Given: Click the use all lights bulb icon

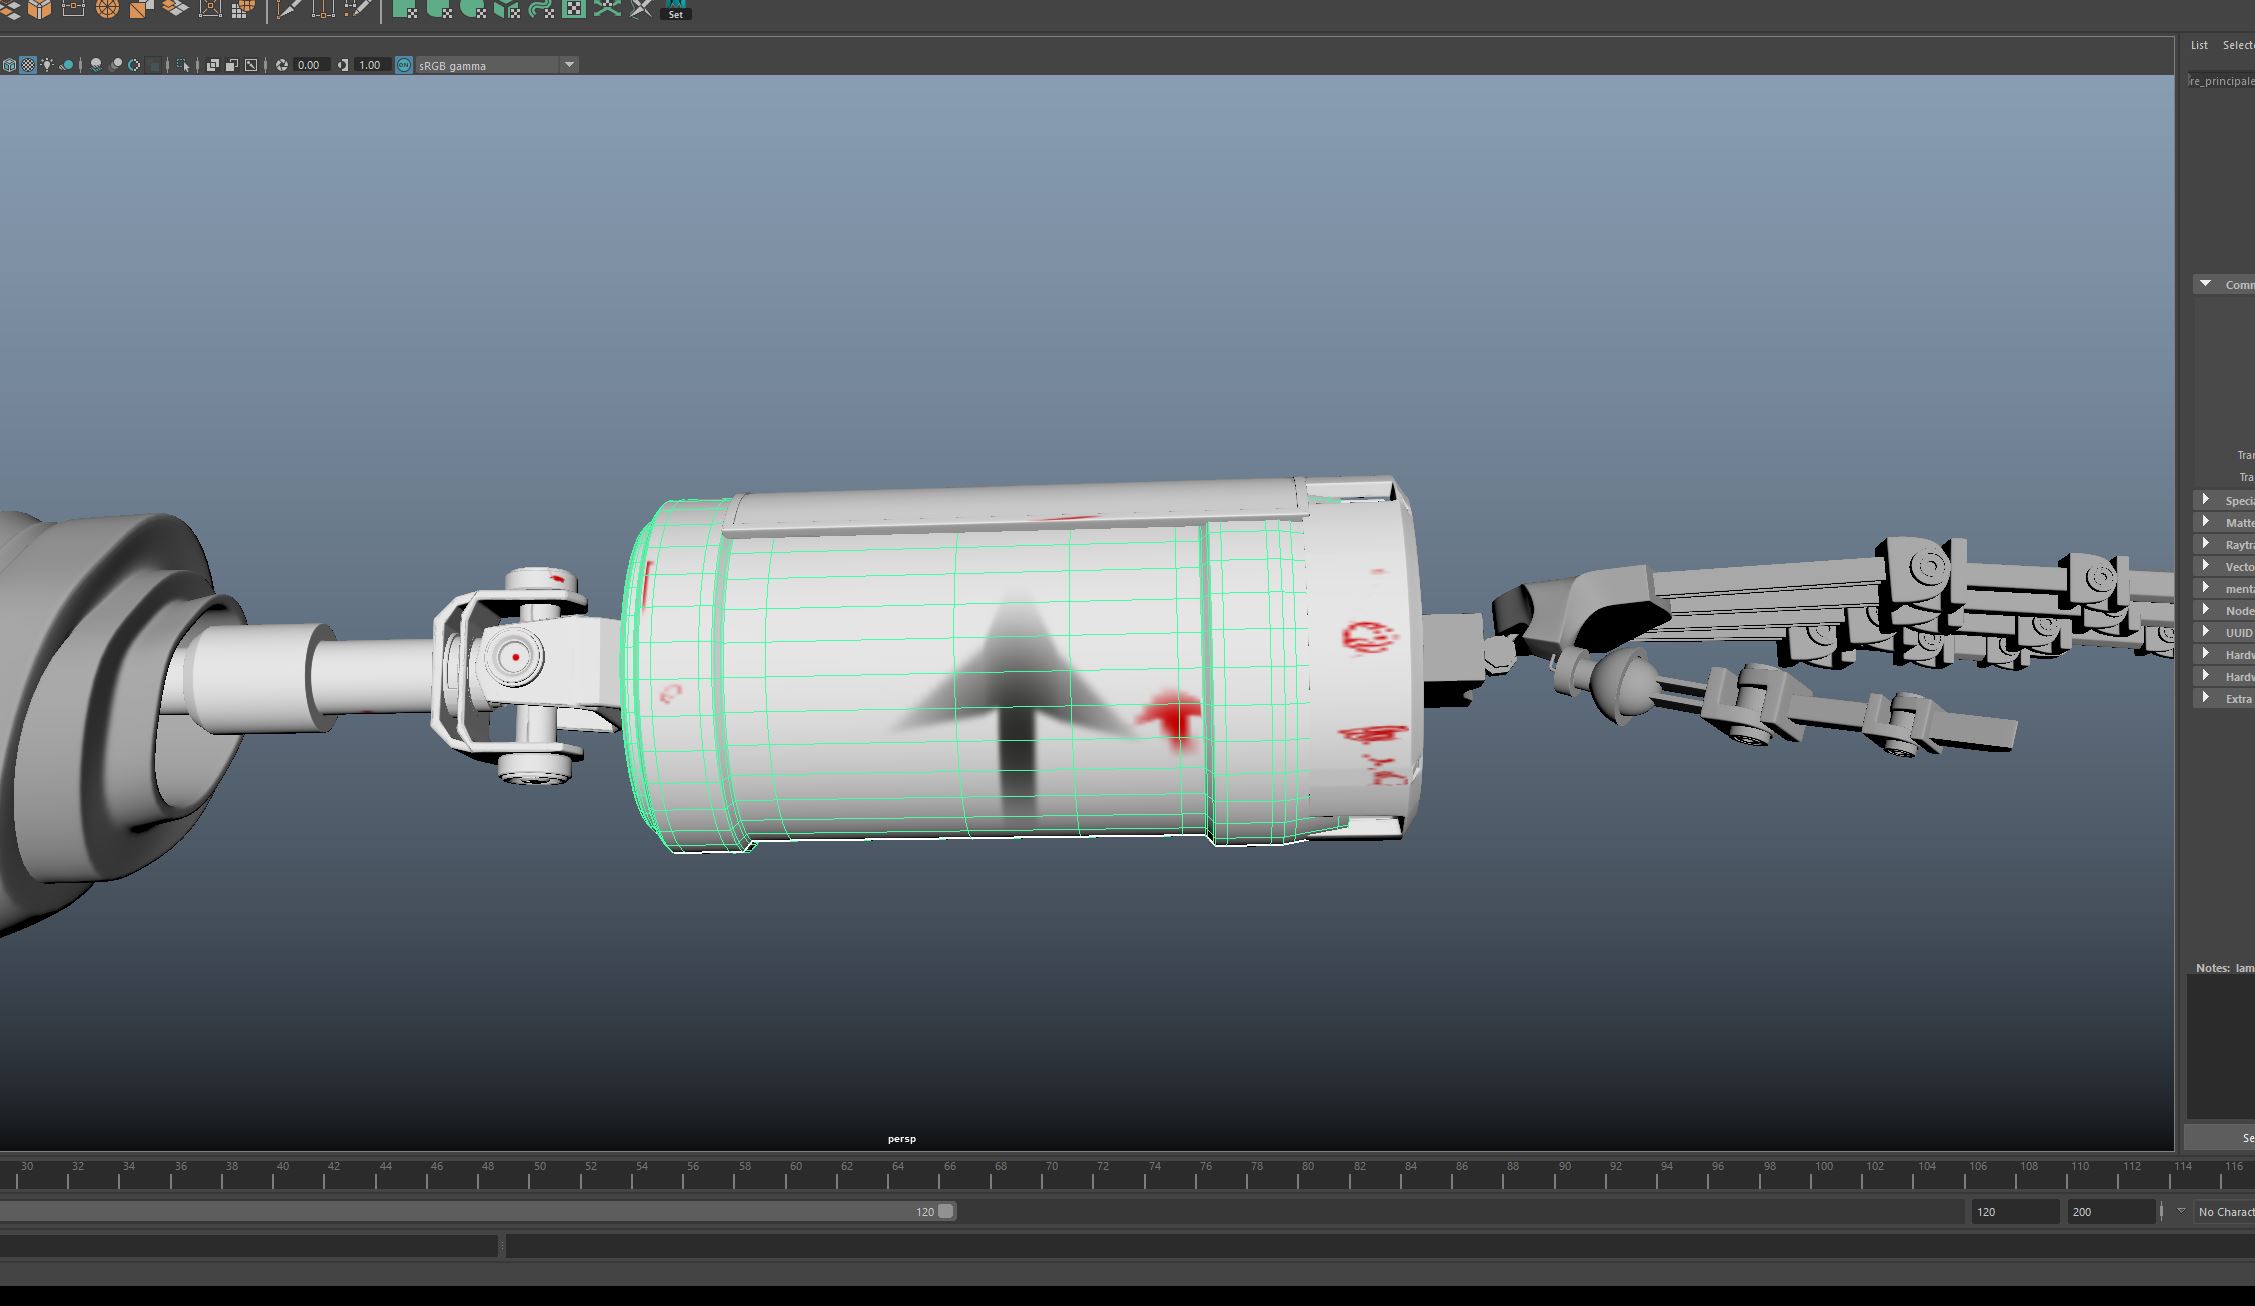Looking at the screenshot, I should (47, 65).
